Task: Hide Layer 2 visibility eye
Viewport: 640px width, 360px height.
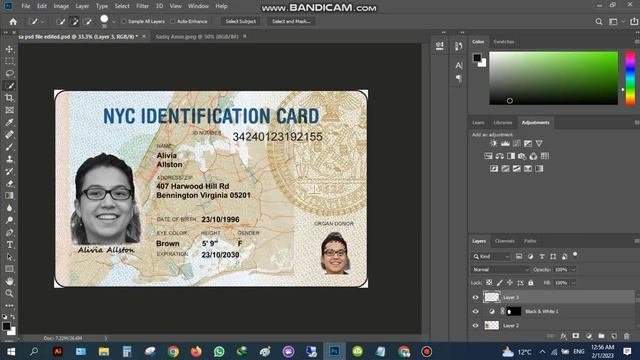Action: 476,326
